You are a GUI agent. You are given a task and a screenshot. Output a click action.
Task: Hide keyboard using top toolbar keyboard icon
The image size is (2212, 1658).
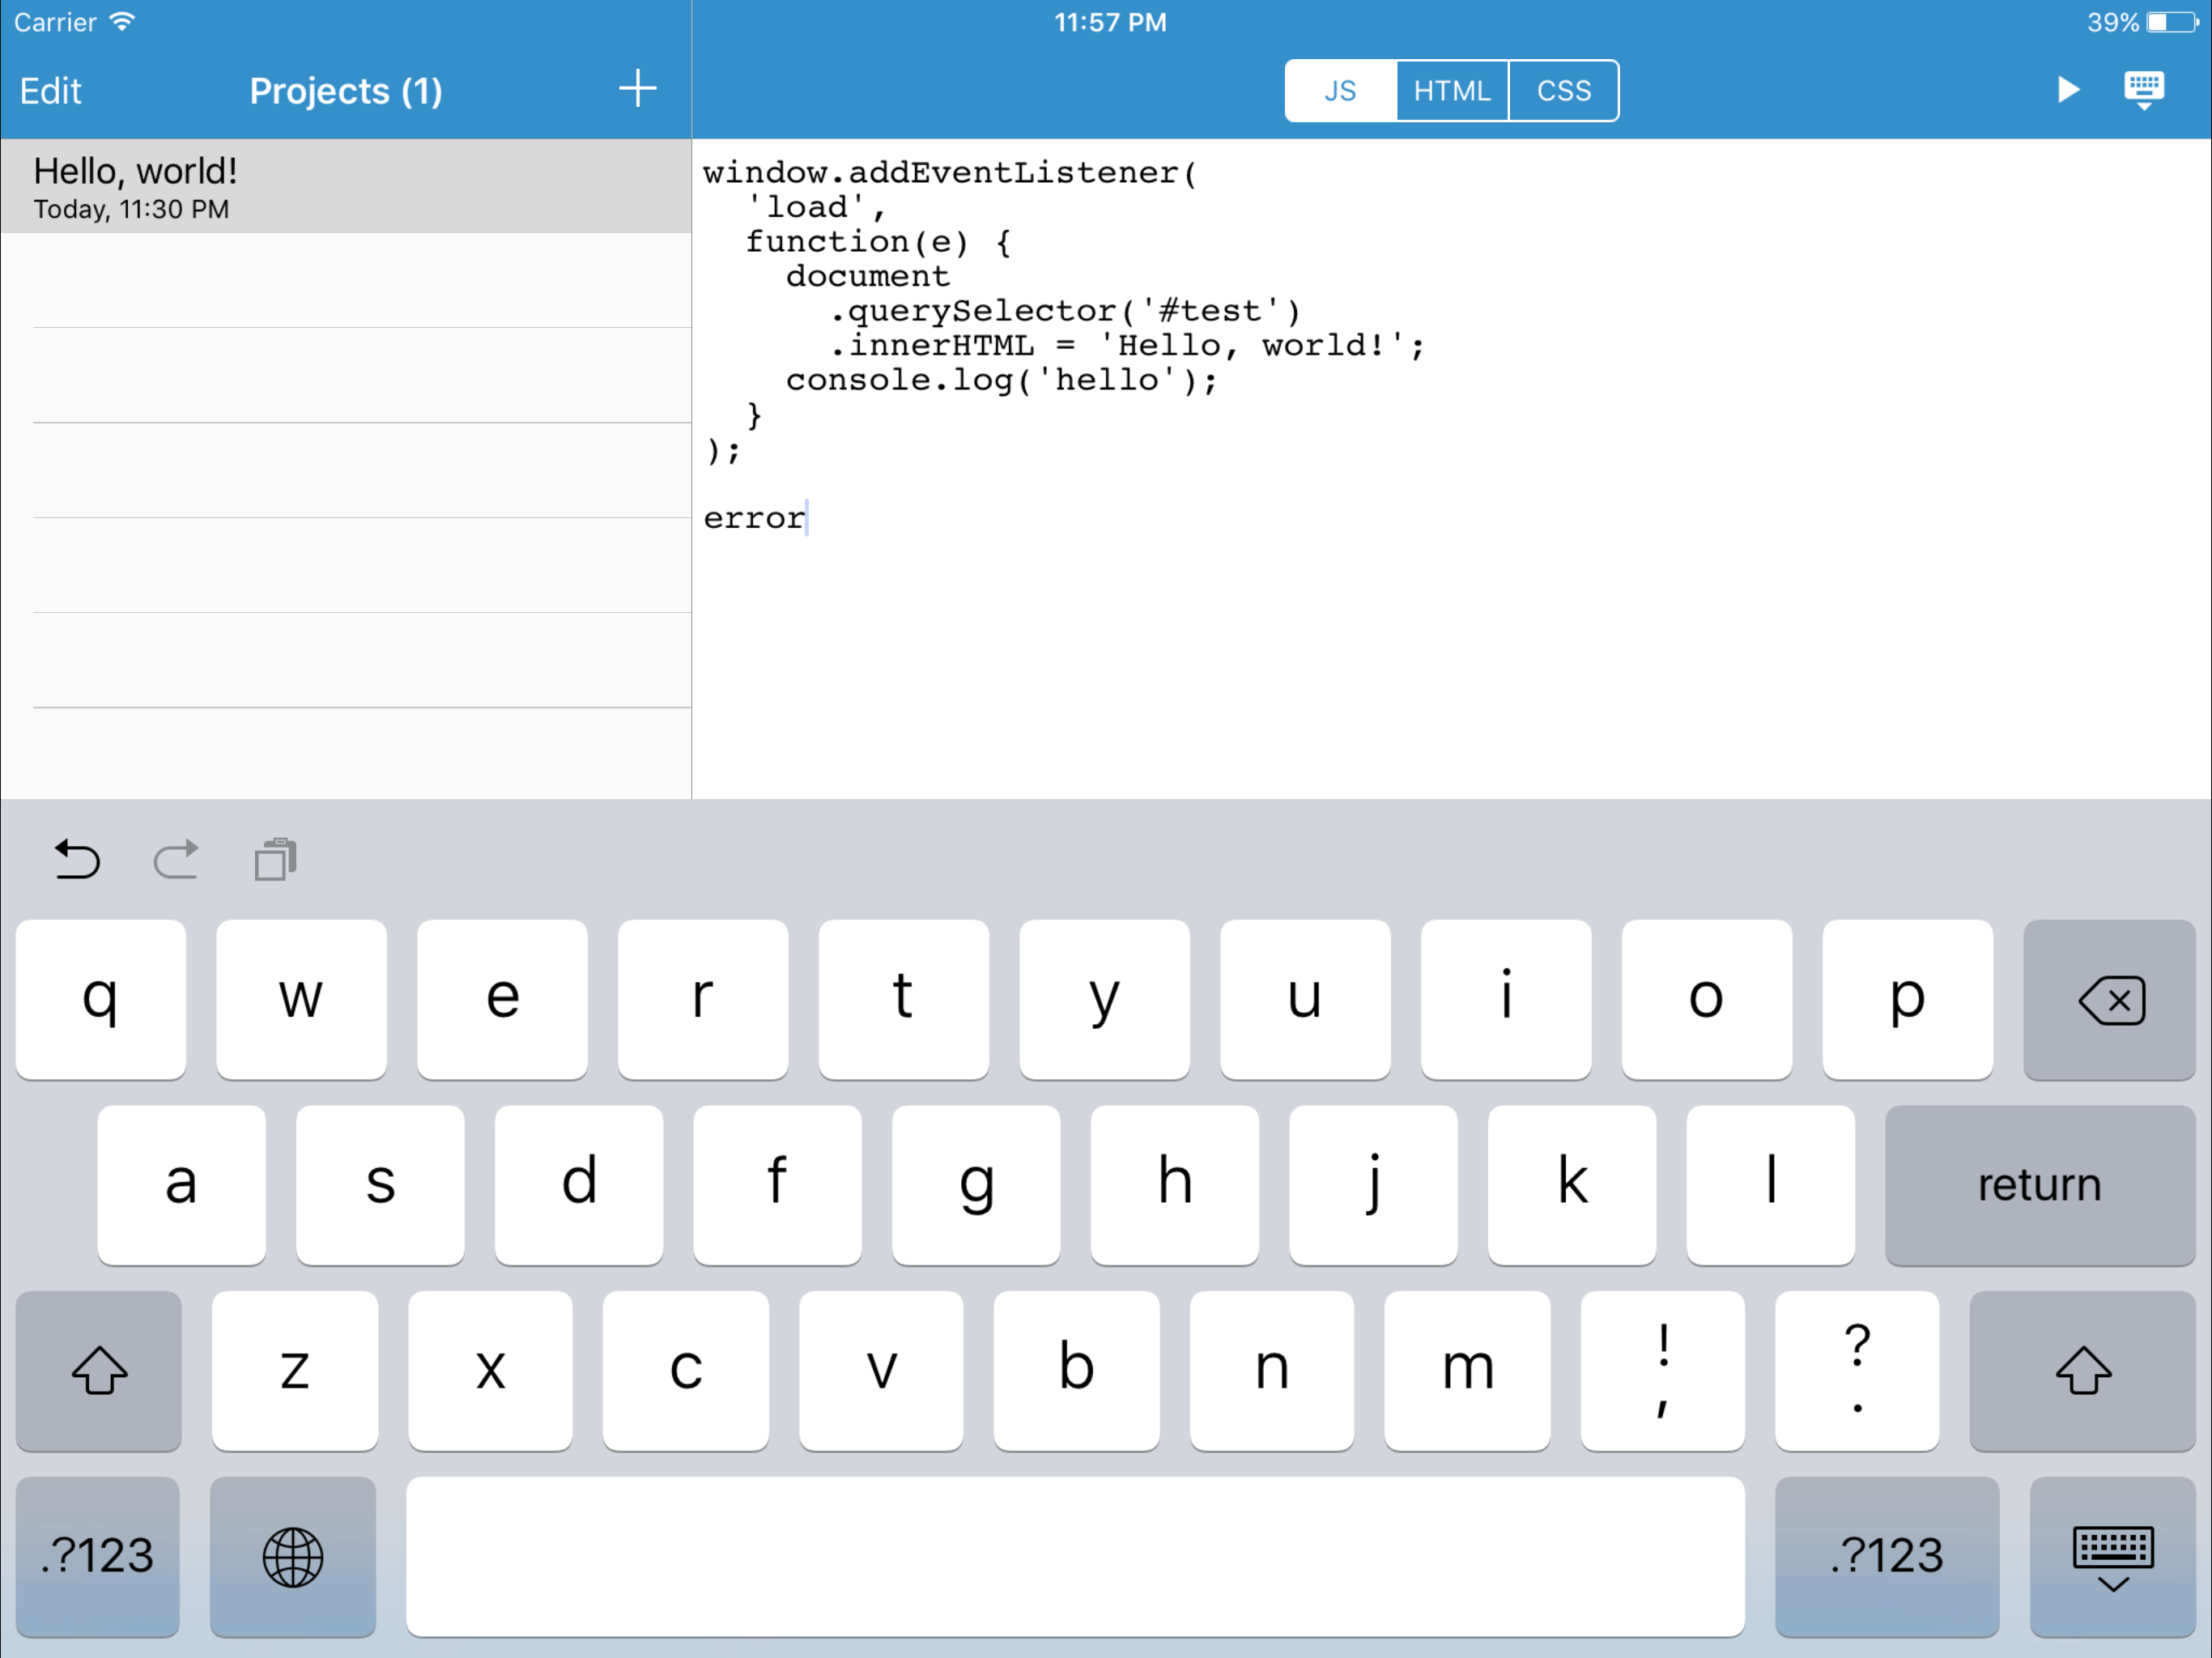click(x=2143, y=89)
